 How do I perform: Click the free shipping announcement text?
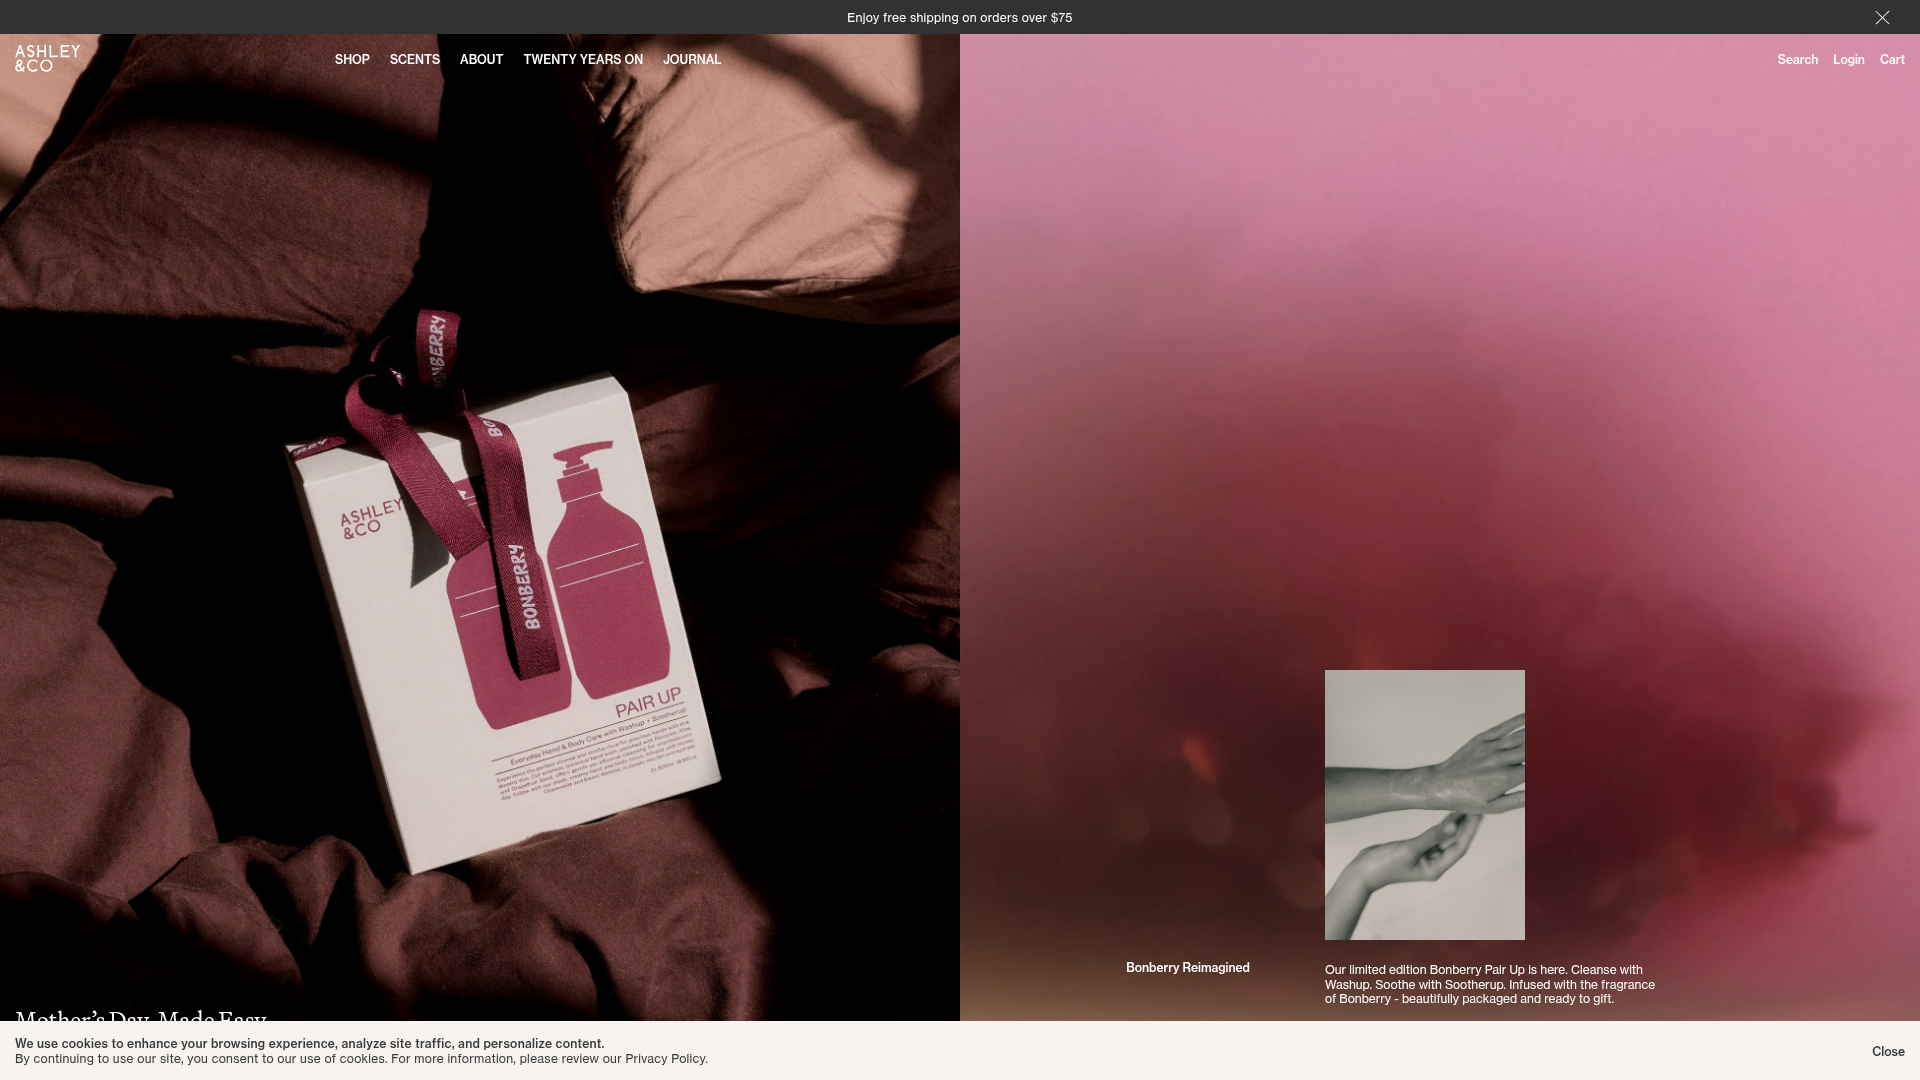pyautogui.click(x=959, y=18)
